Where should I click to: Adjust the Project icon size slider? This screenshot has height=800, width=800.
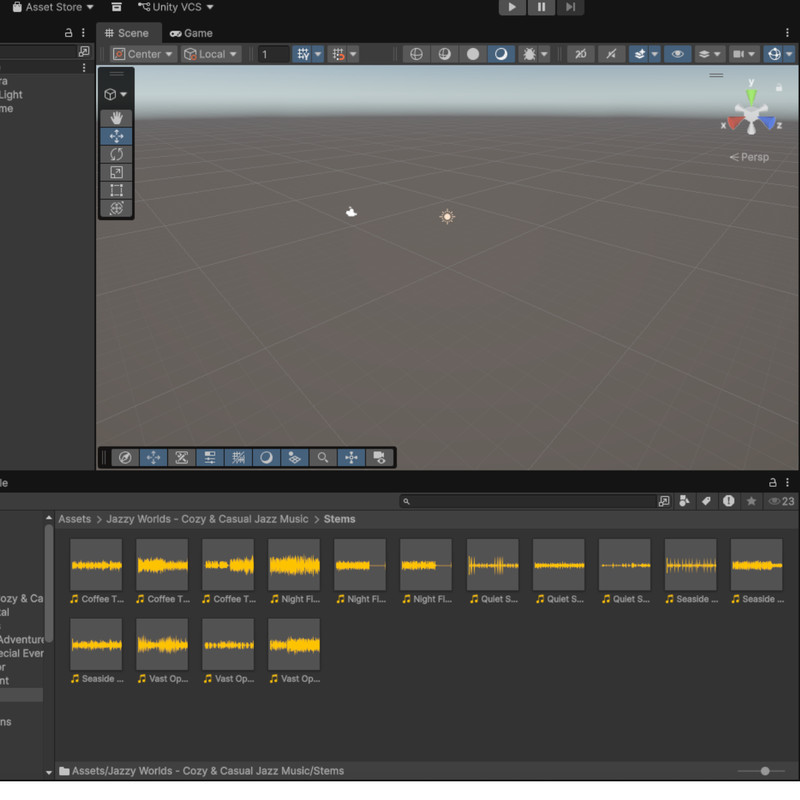(x=761, y=770)
